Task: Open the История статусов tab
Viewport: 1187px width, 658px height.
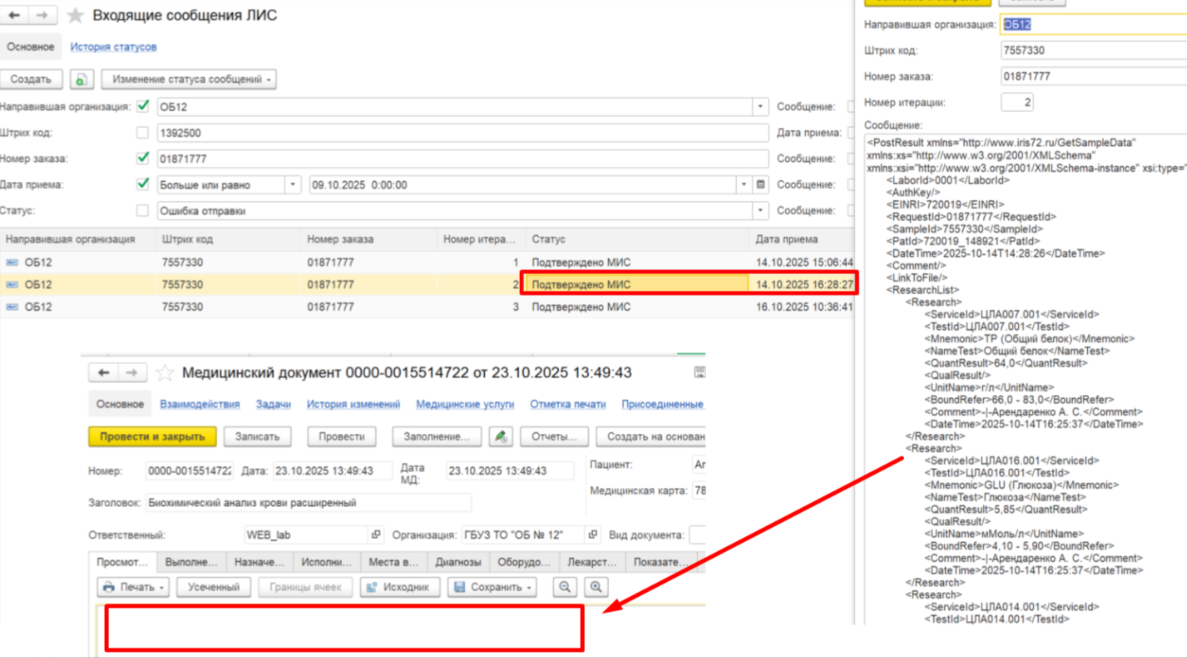Action: [x=113, y=47]
